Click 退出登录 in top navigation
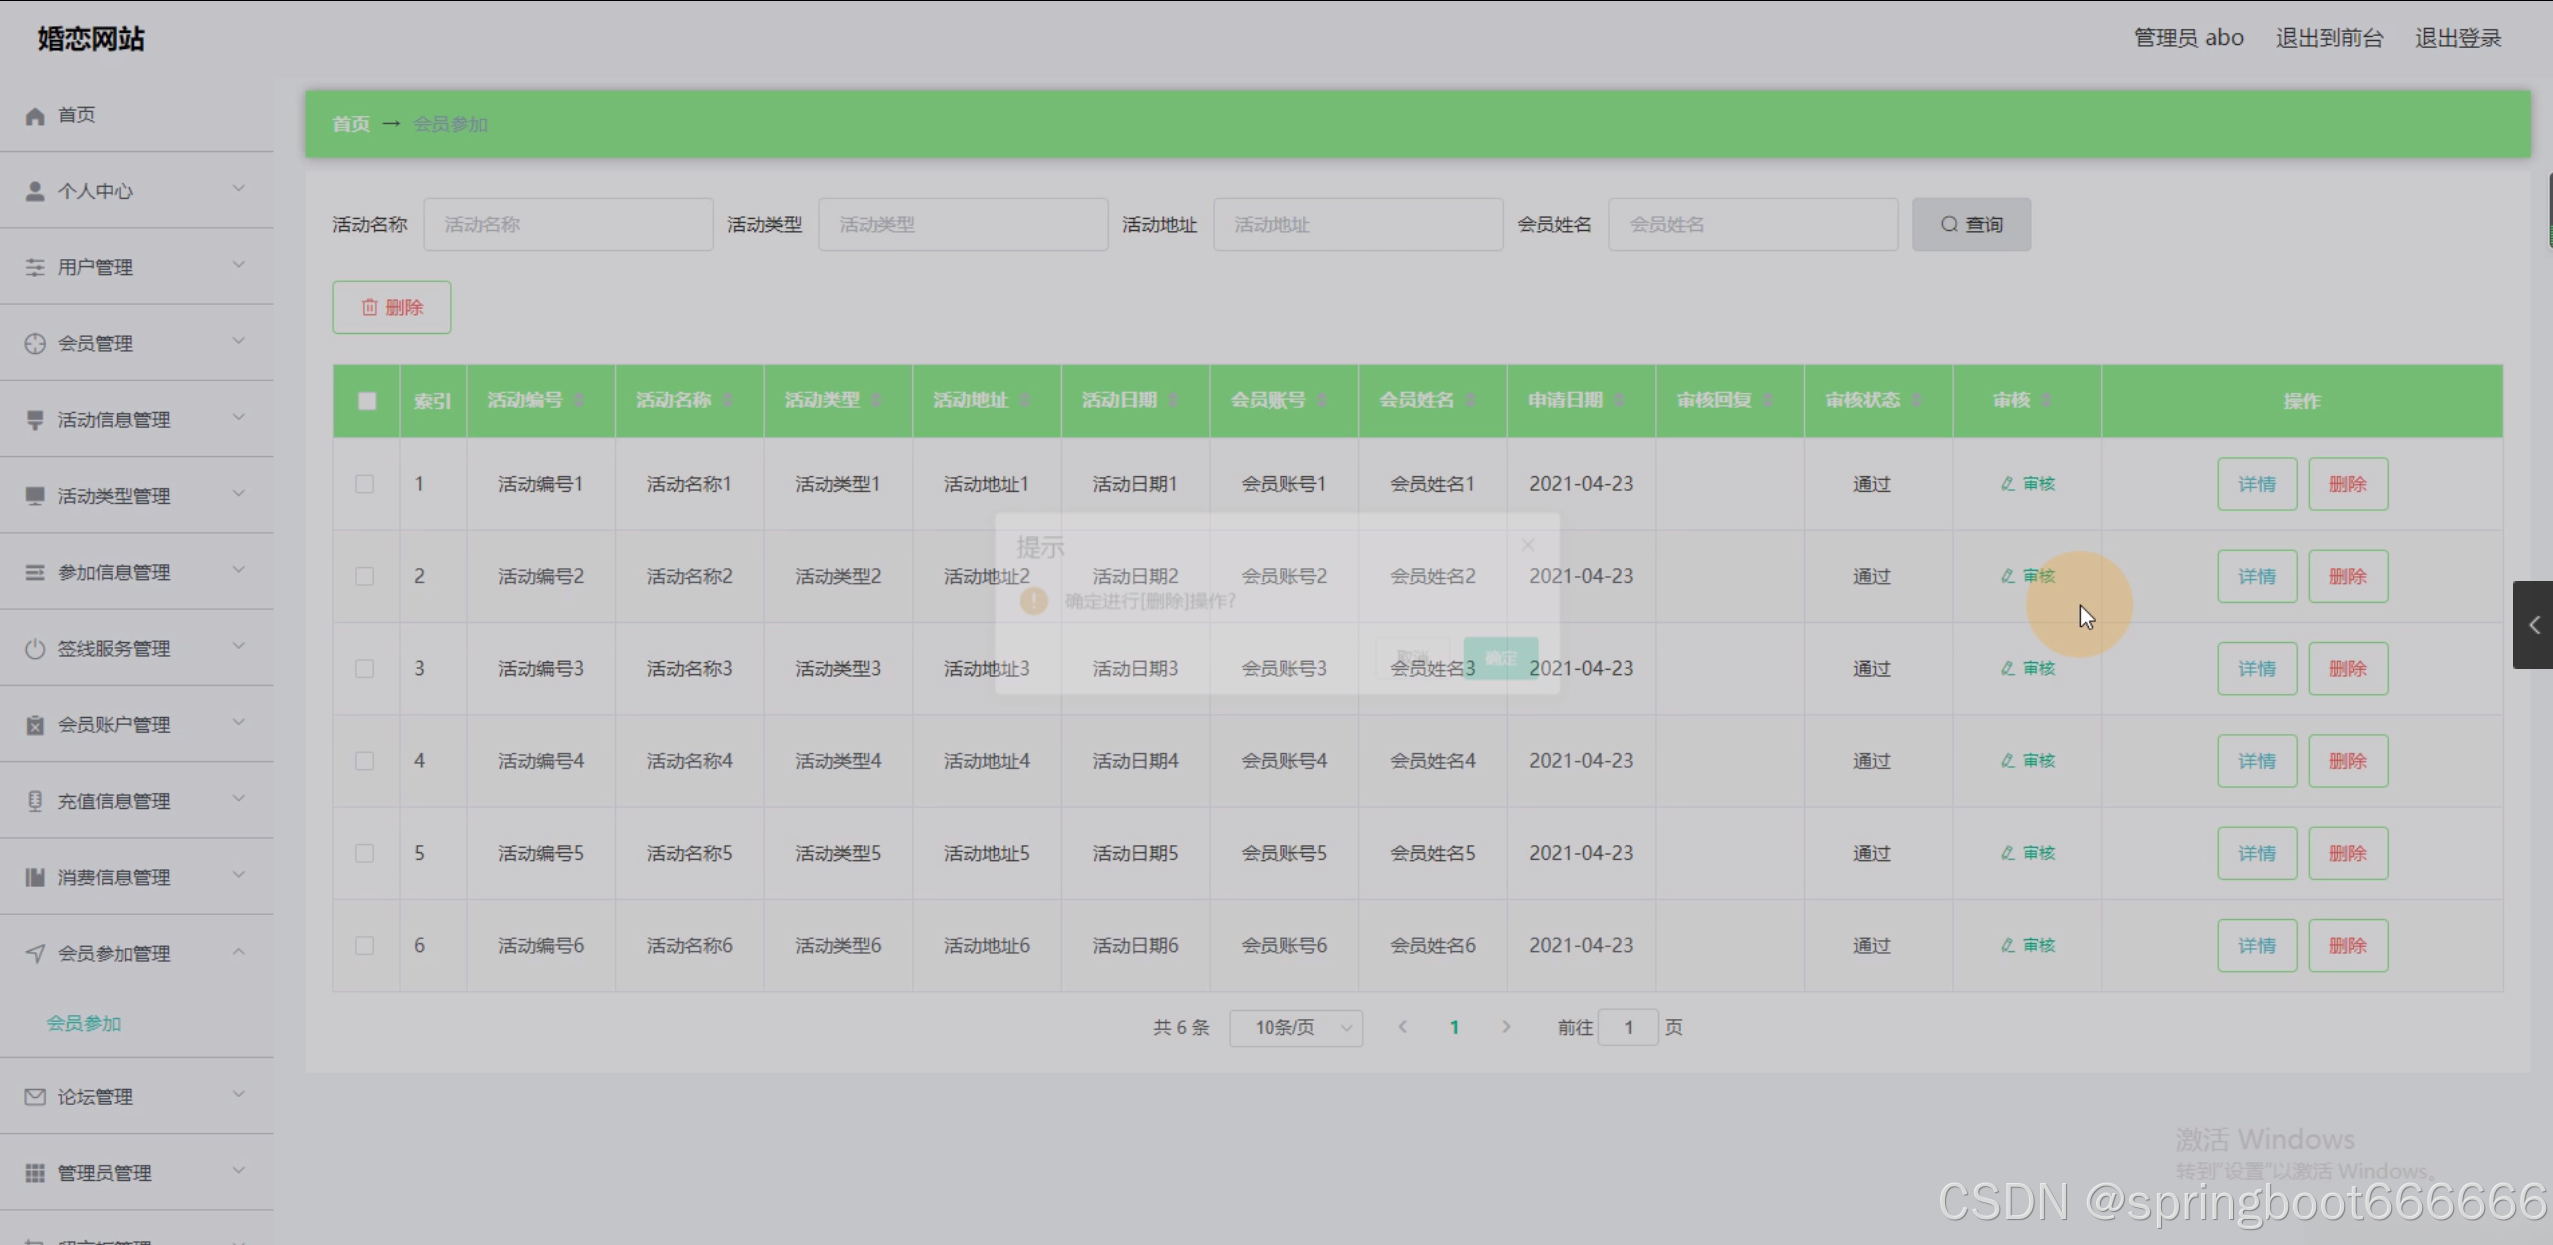Screen dimensions: 2553x1245 pos(2458,38)
